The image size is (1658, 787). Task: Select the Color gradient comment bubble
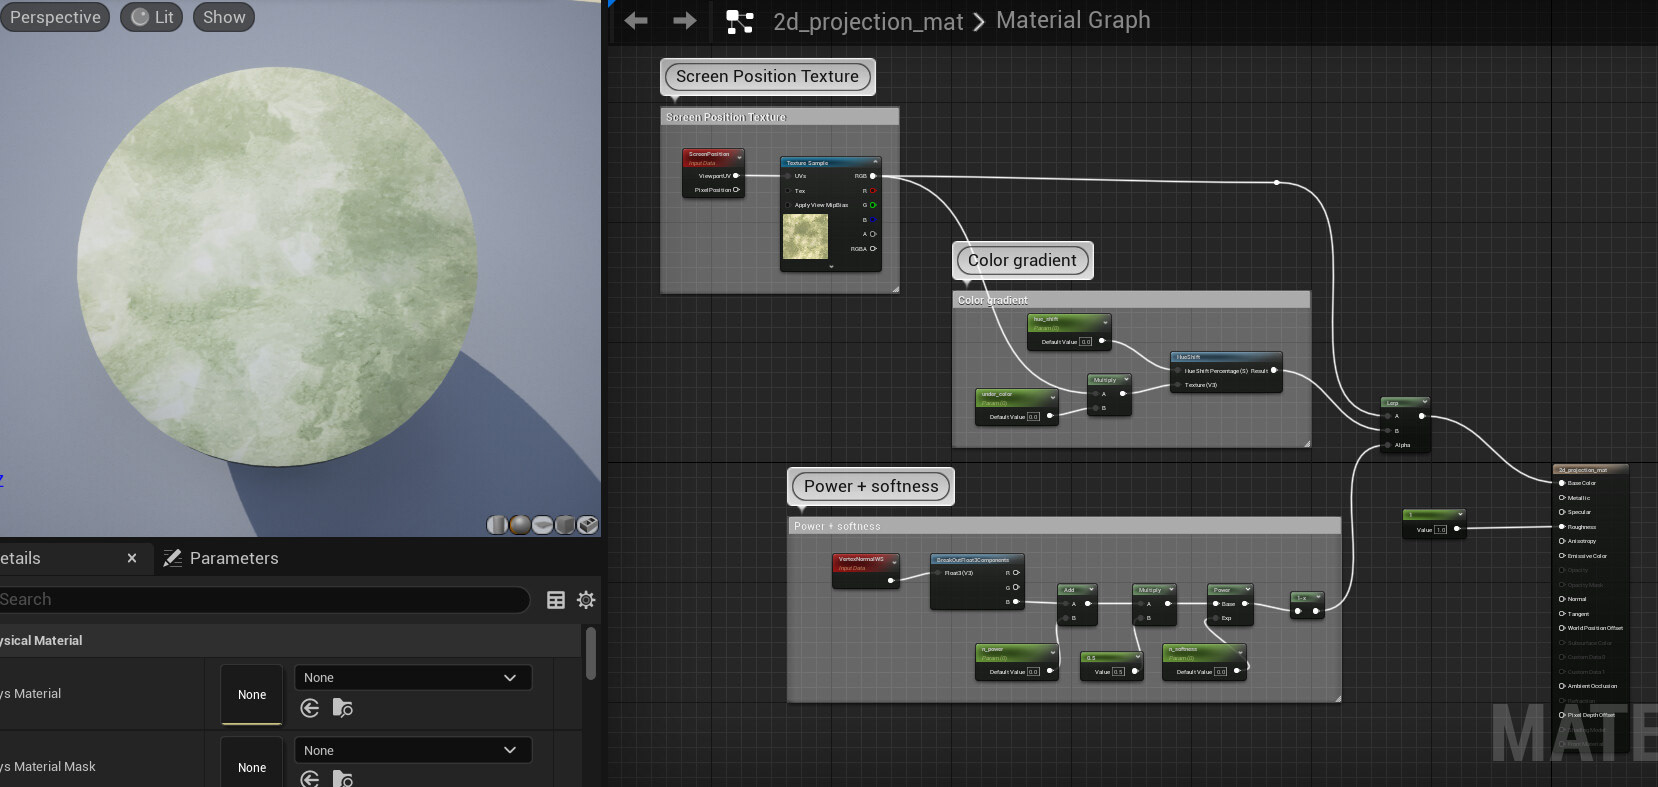click(x=1022, y=261)
